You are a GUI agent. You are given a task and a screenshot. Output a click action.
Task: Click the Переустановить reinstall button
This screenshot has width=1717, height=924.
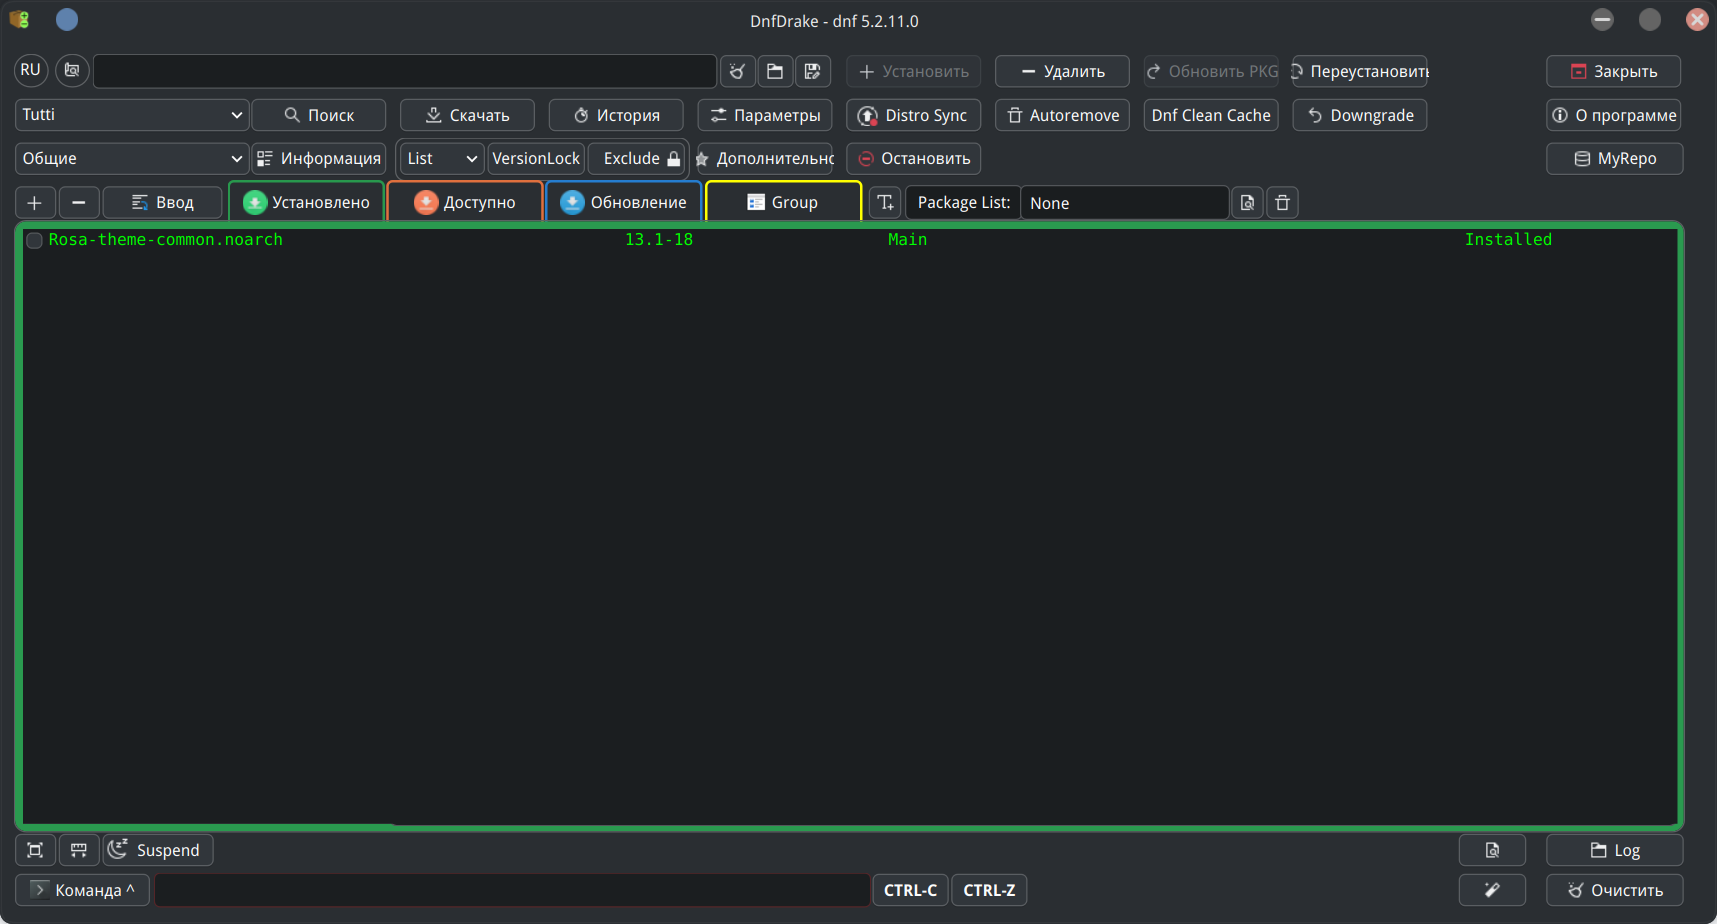pos(1360,71)
